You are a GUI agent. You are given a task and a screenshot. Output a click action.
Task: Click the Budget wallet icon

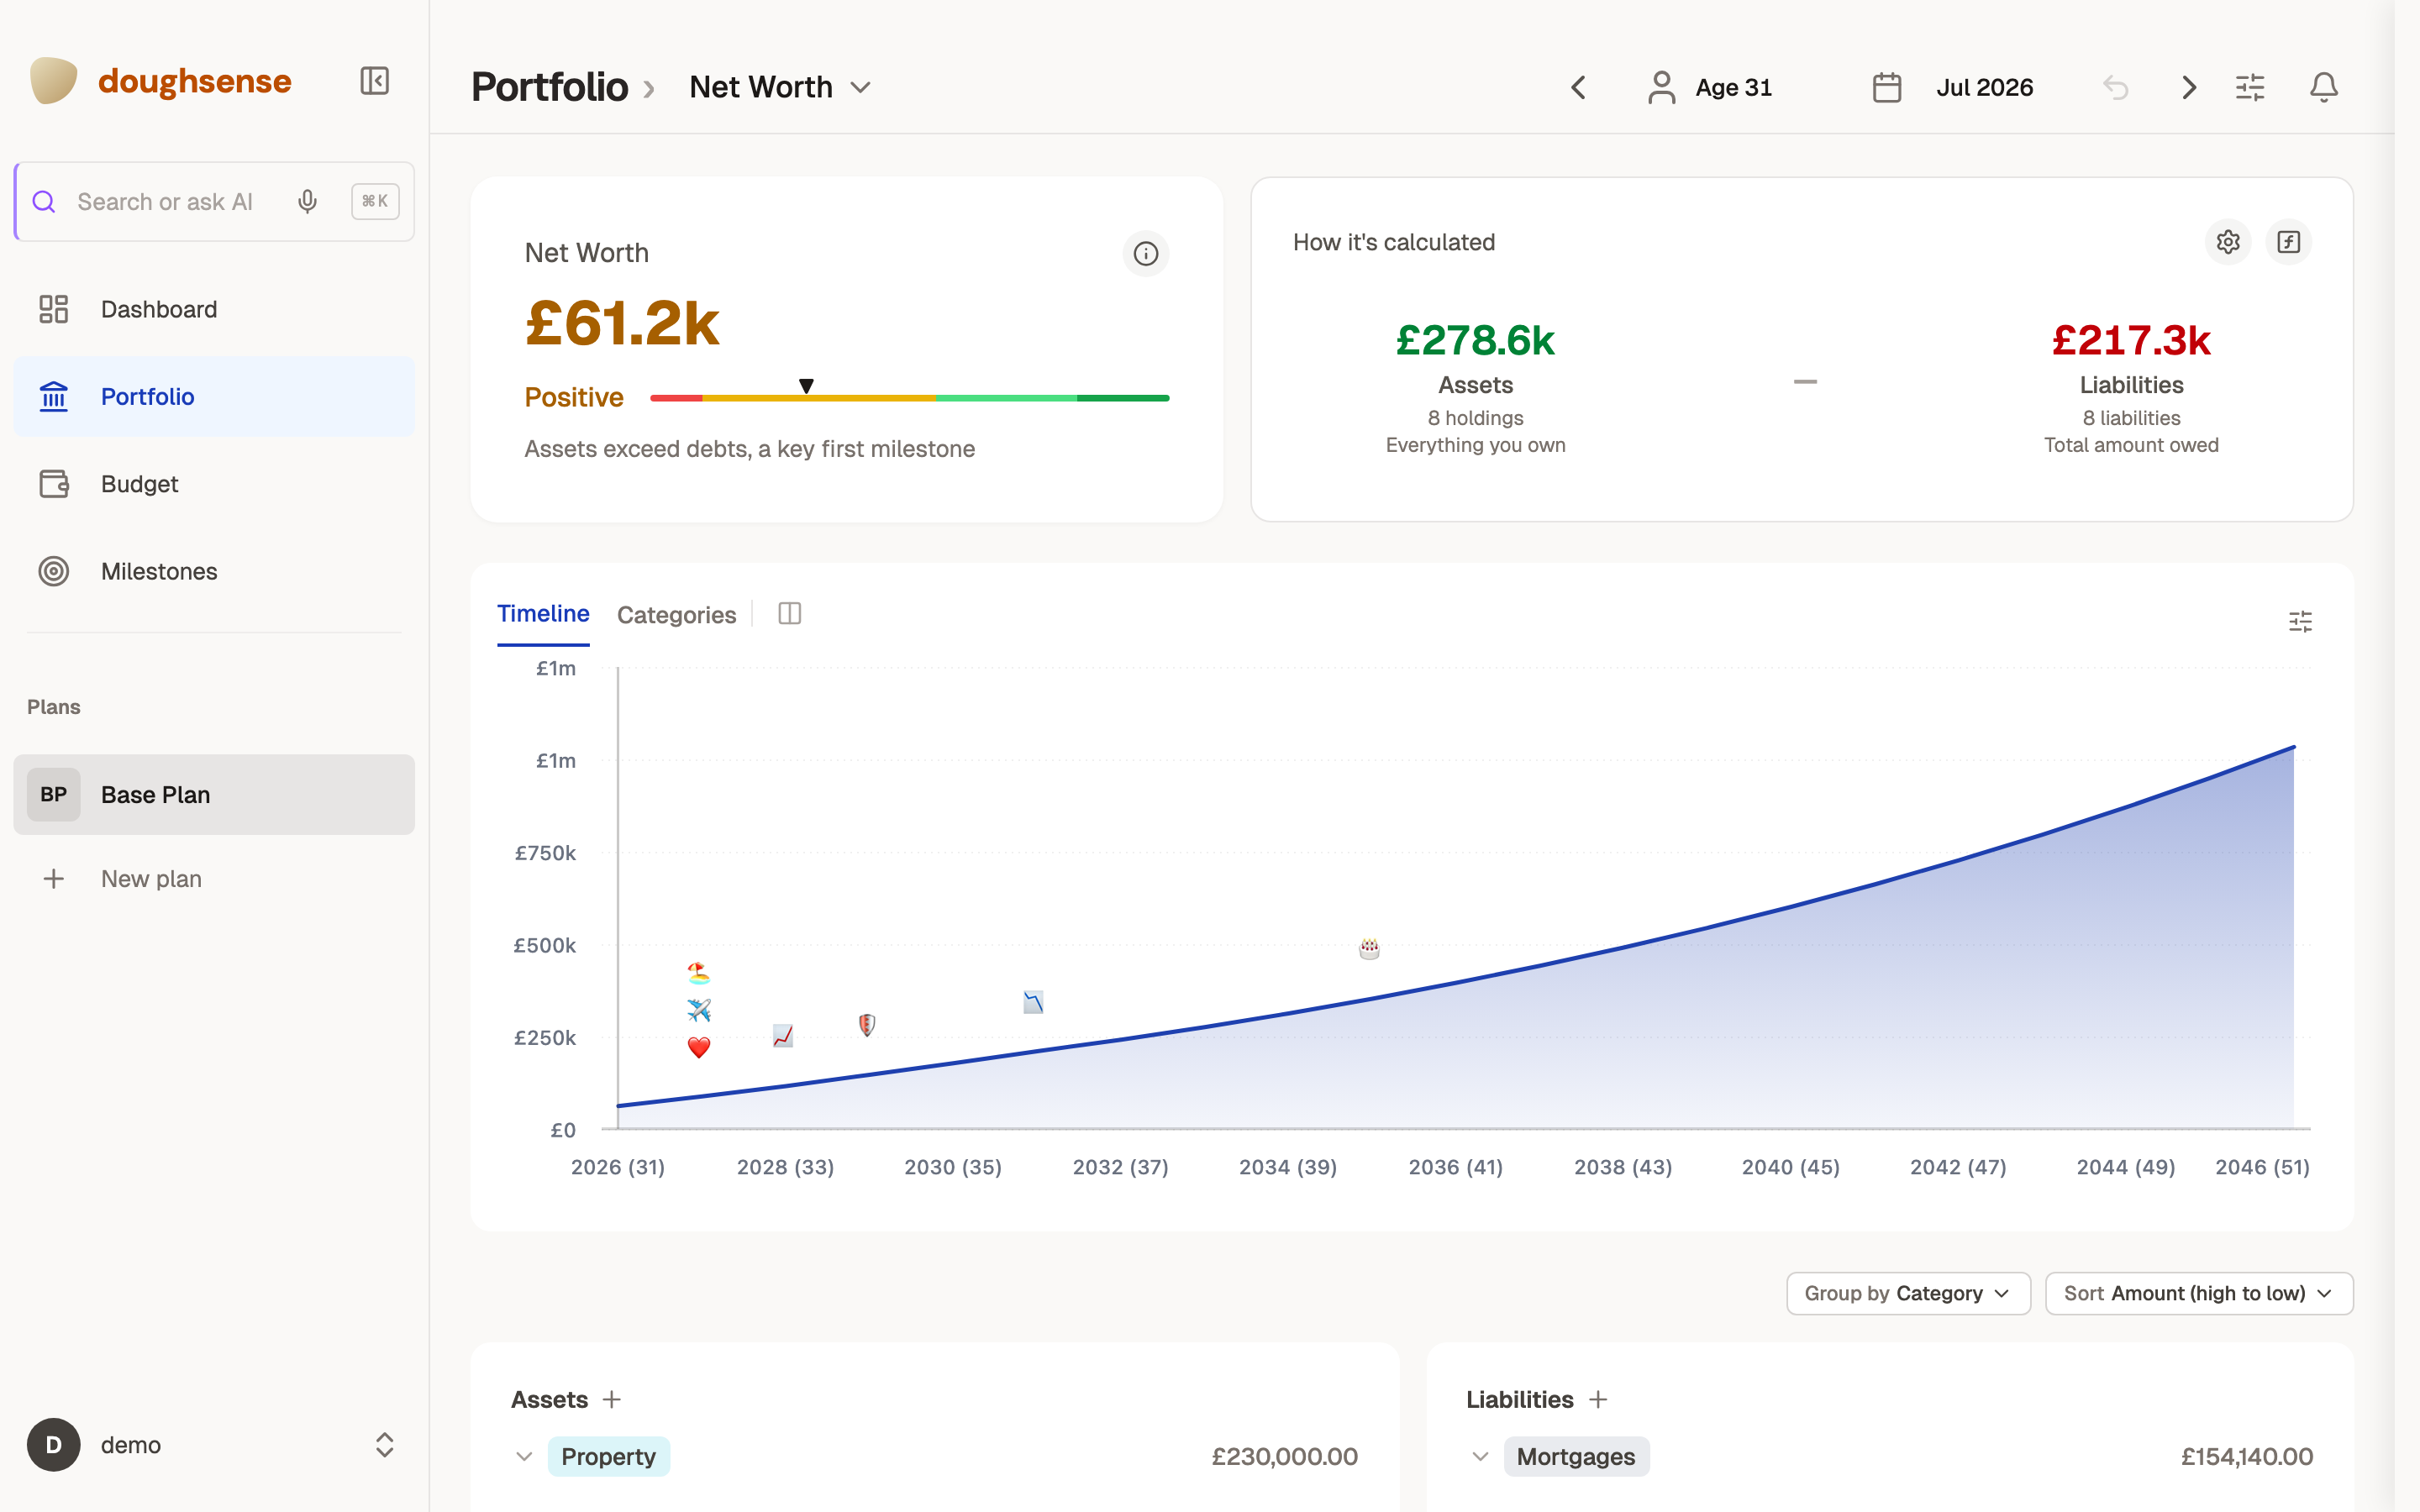point(54,484)
